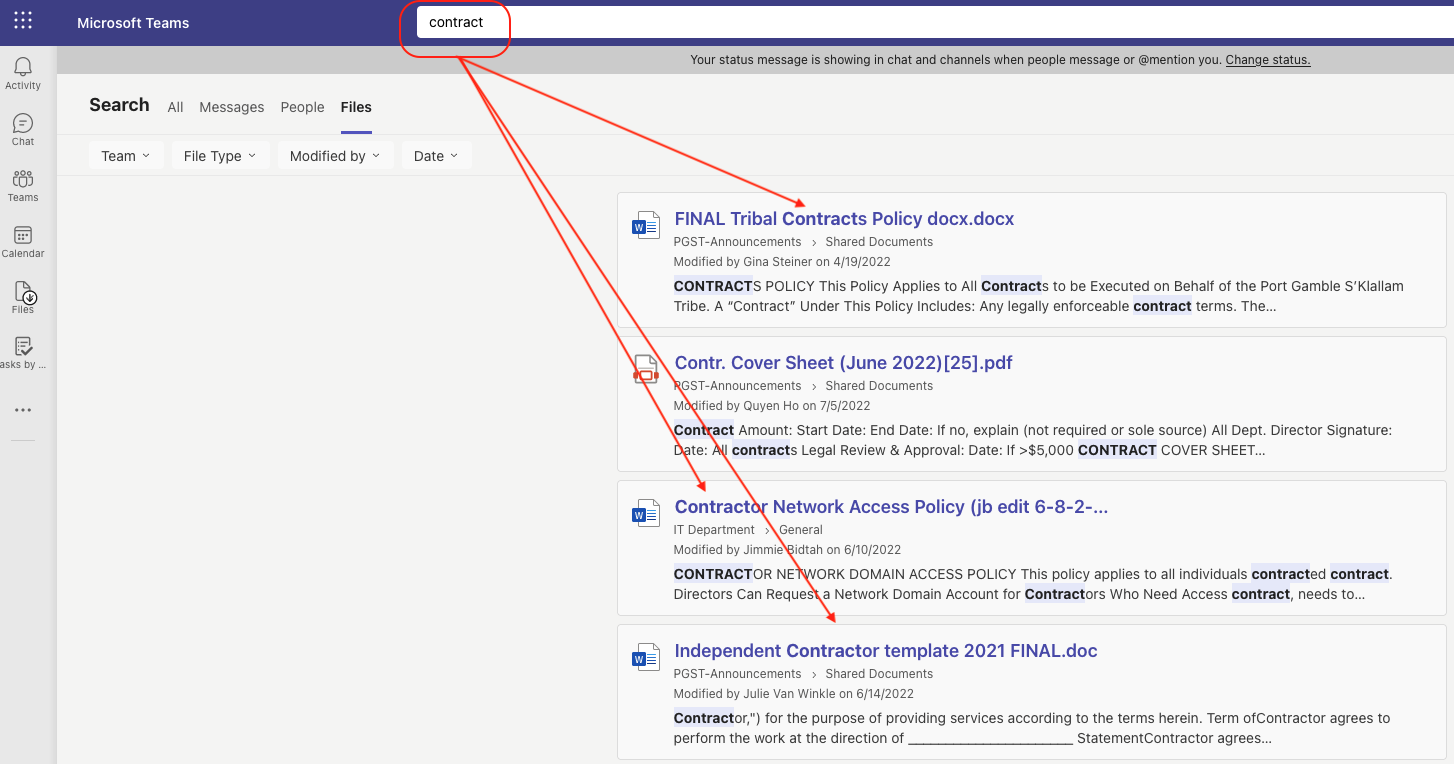Click PGST-Announcements under Independent Contractor template
Viewport: 1454px width, 764px height.
tap(737, 674)
